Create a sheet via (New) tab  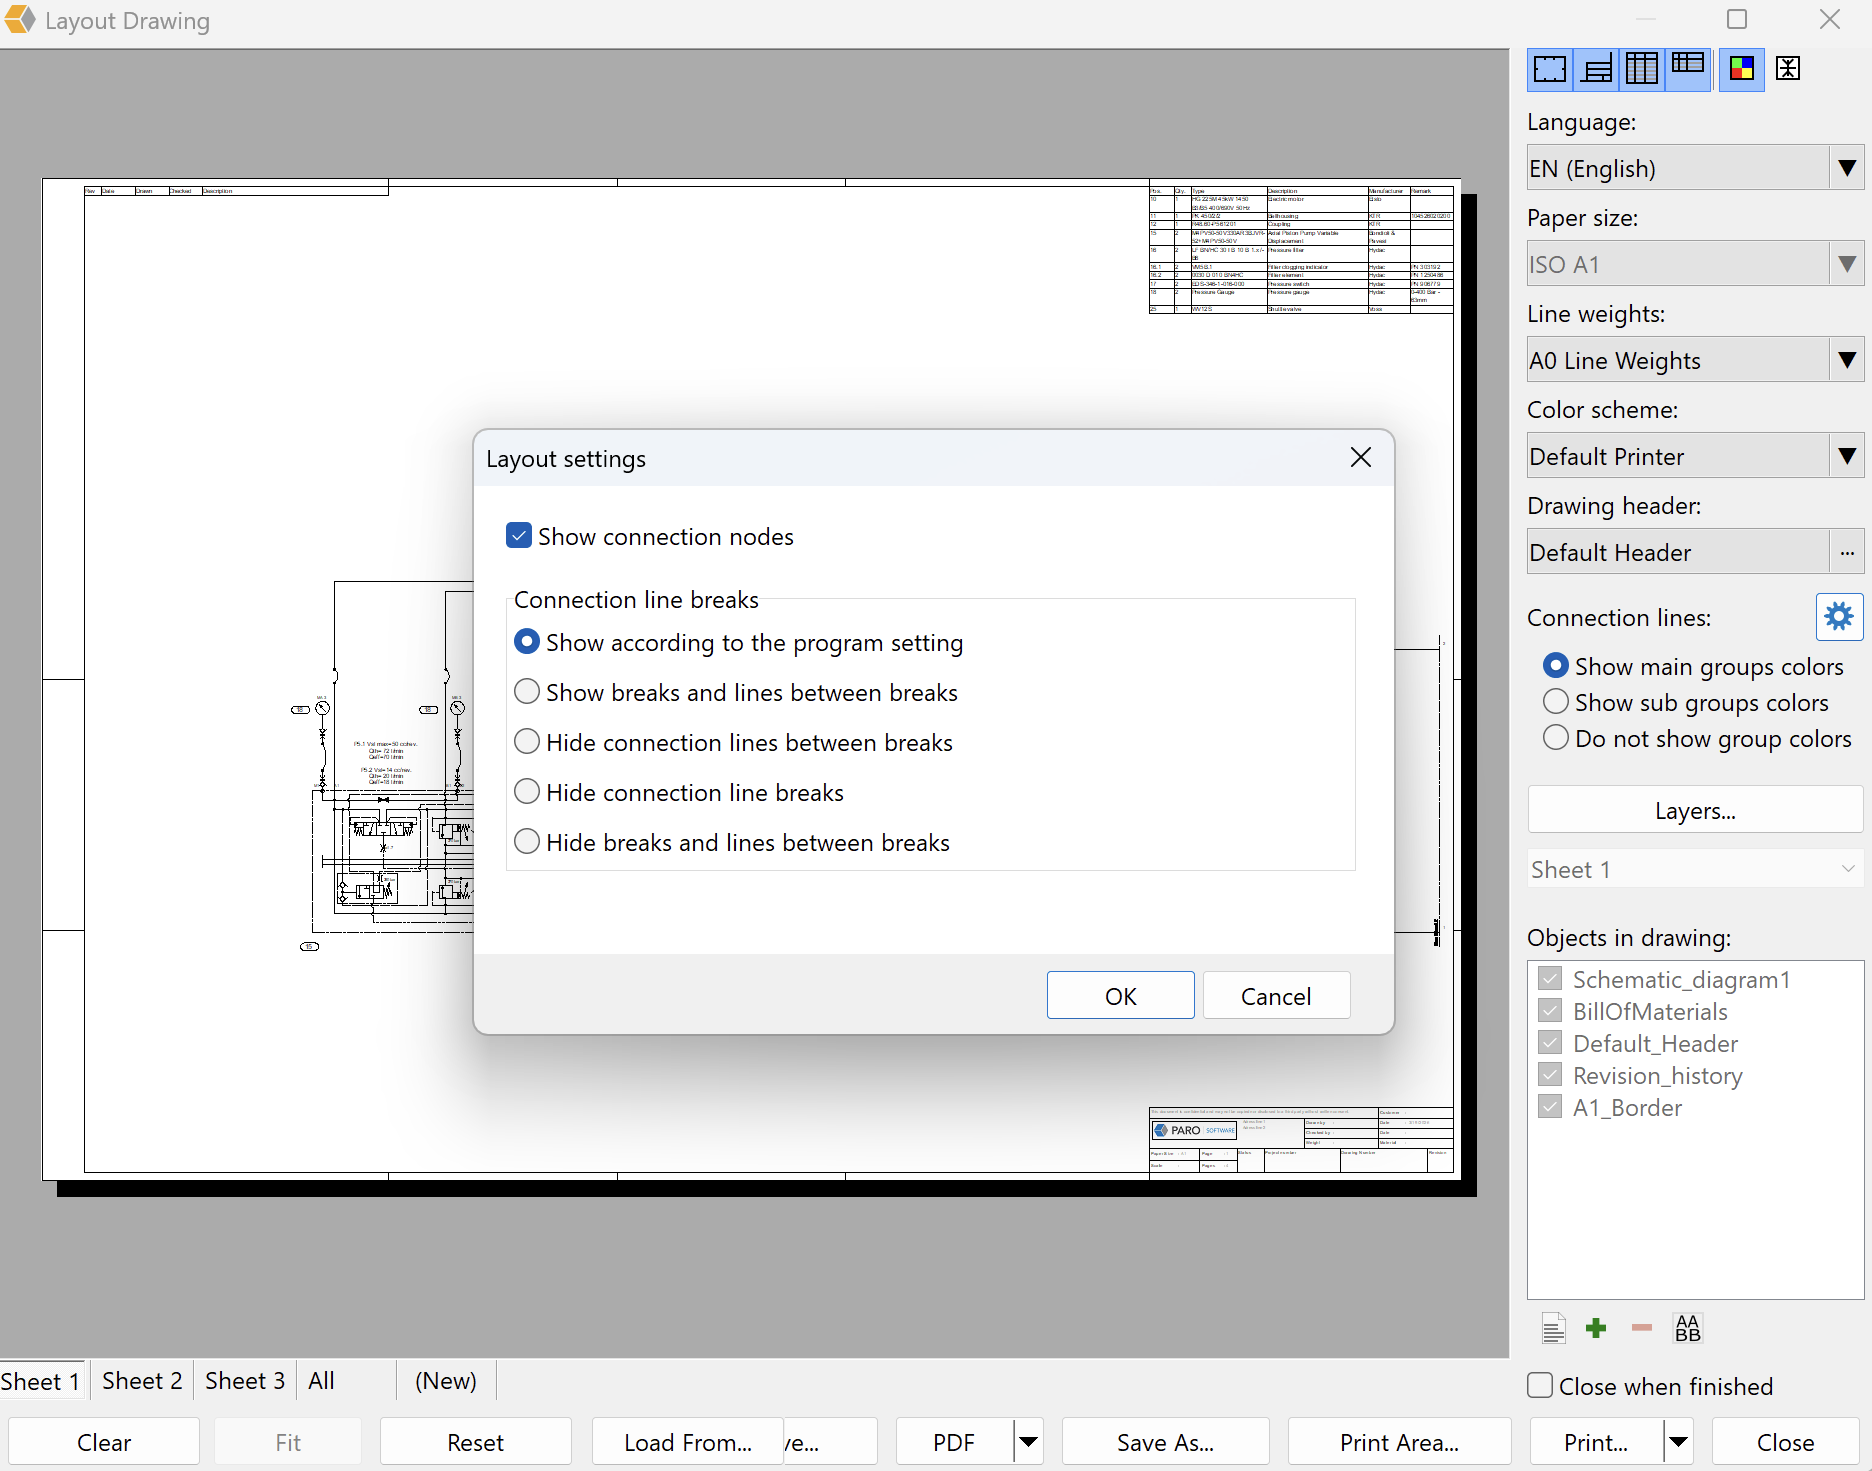446,1381
